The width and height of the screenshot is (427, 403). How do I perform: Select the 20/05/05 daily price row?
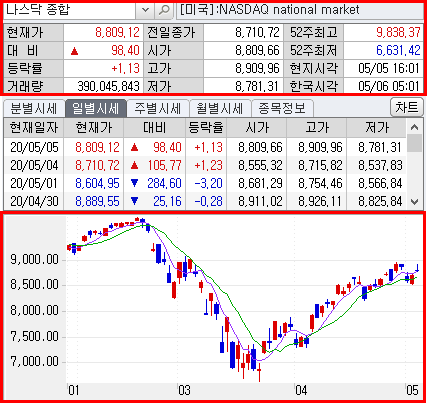(x=205, y=147)
